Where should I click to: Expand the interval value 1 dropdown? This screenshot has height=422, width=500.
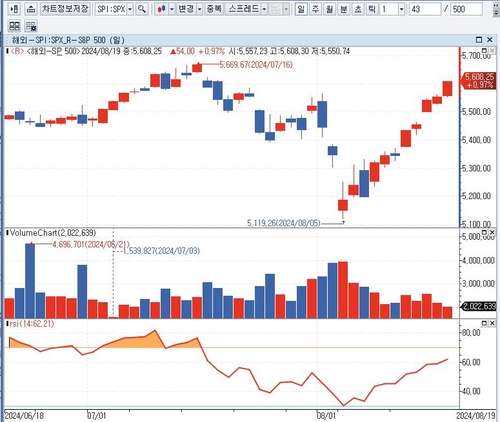(402, 9)
